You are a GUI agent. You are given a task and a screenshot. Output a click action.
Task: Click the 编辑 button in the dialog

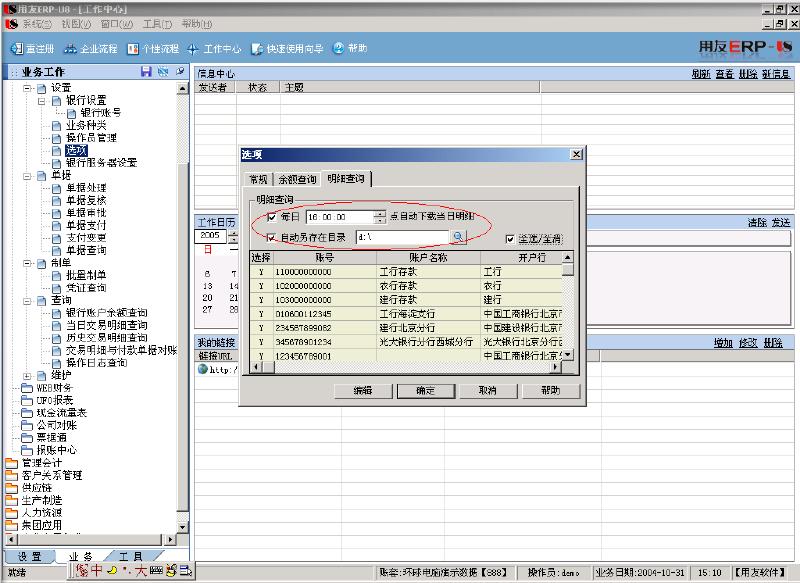click(363, 391)
